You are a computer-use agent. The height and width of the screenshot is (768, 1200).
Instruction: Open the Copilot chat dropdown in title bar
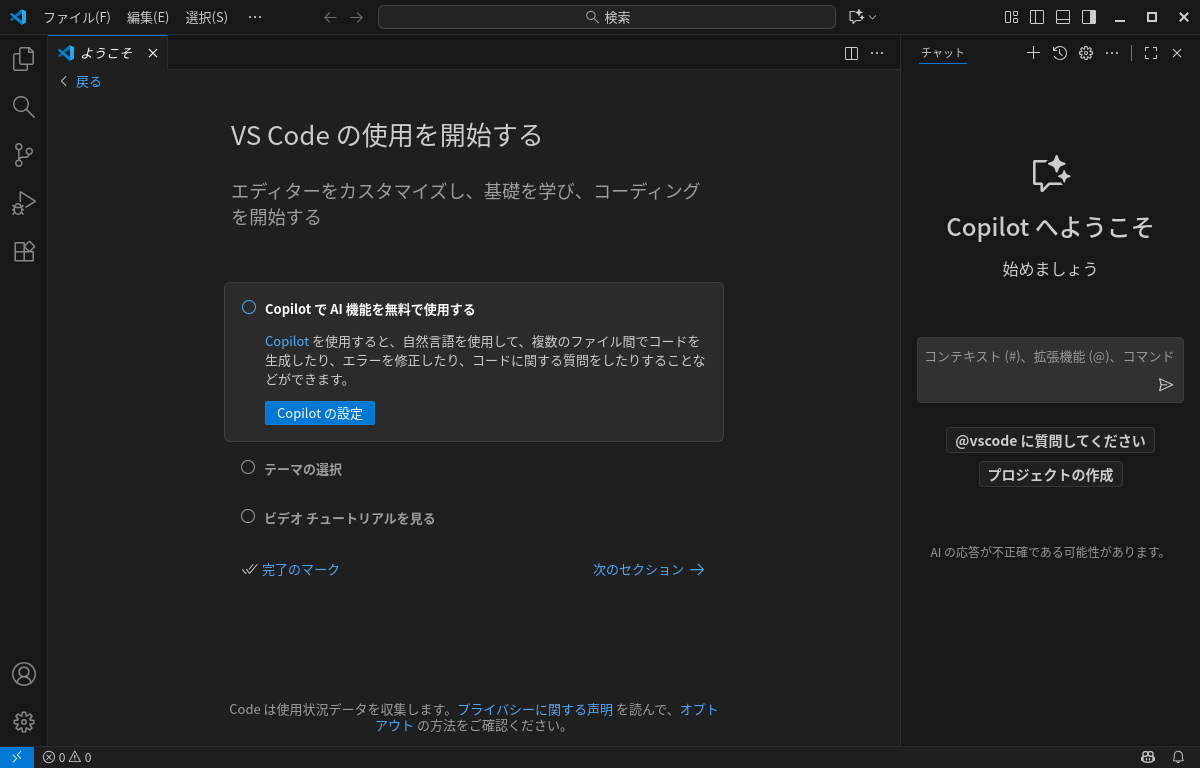click(x=862, y=17)
